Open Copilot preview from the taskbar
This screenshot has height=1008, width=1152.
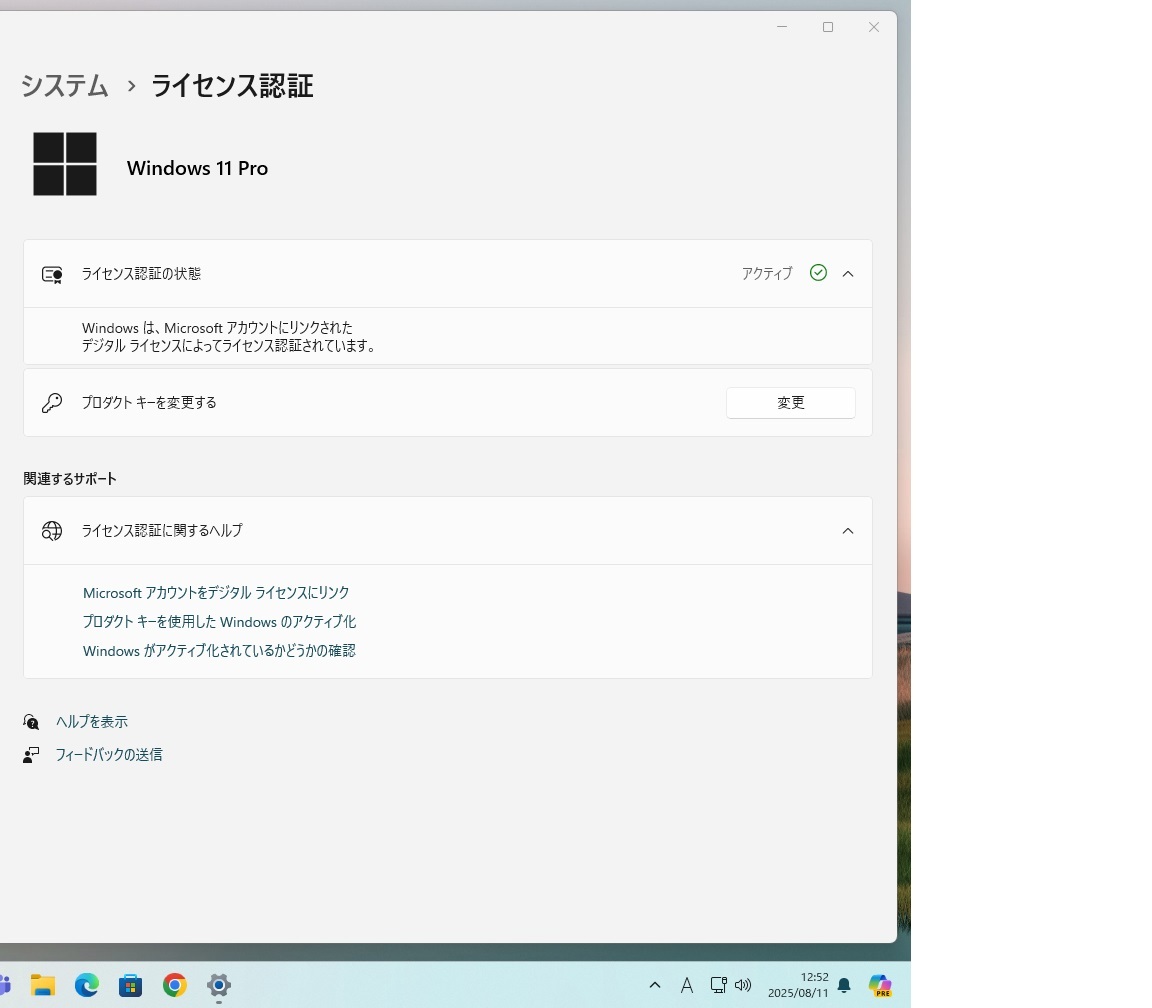[x=880, y=985]
